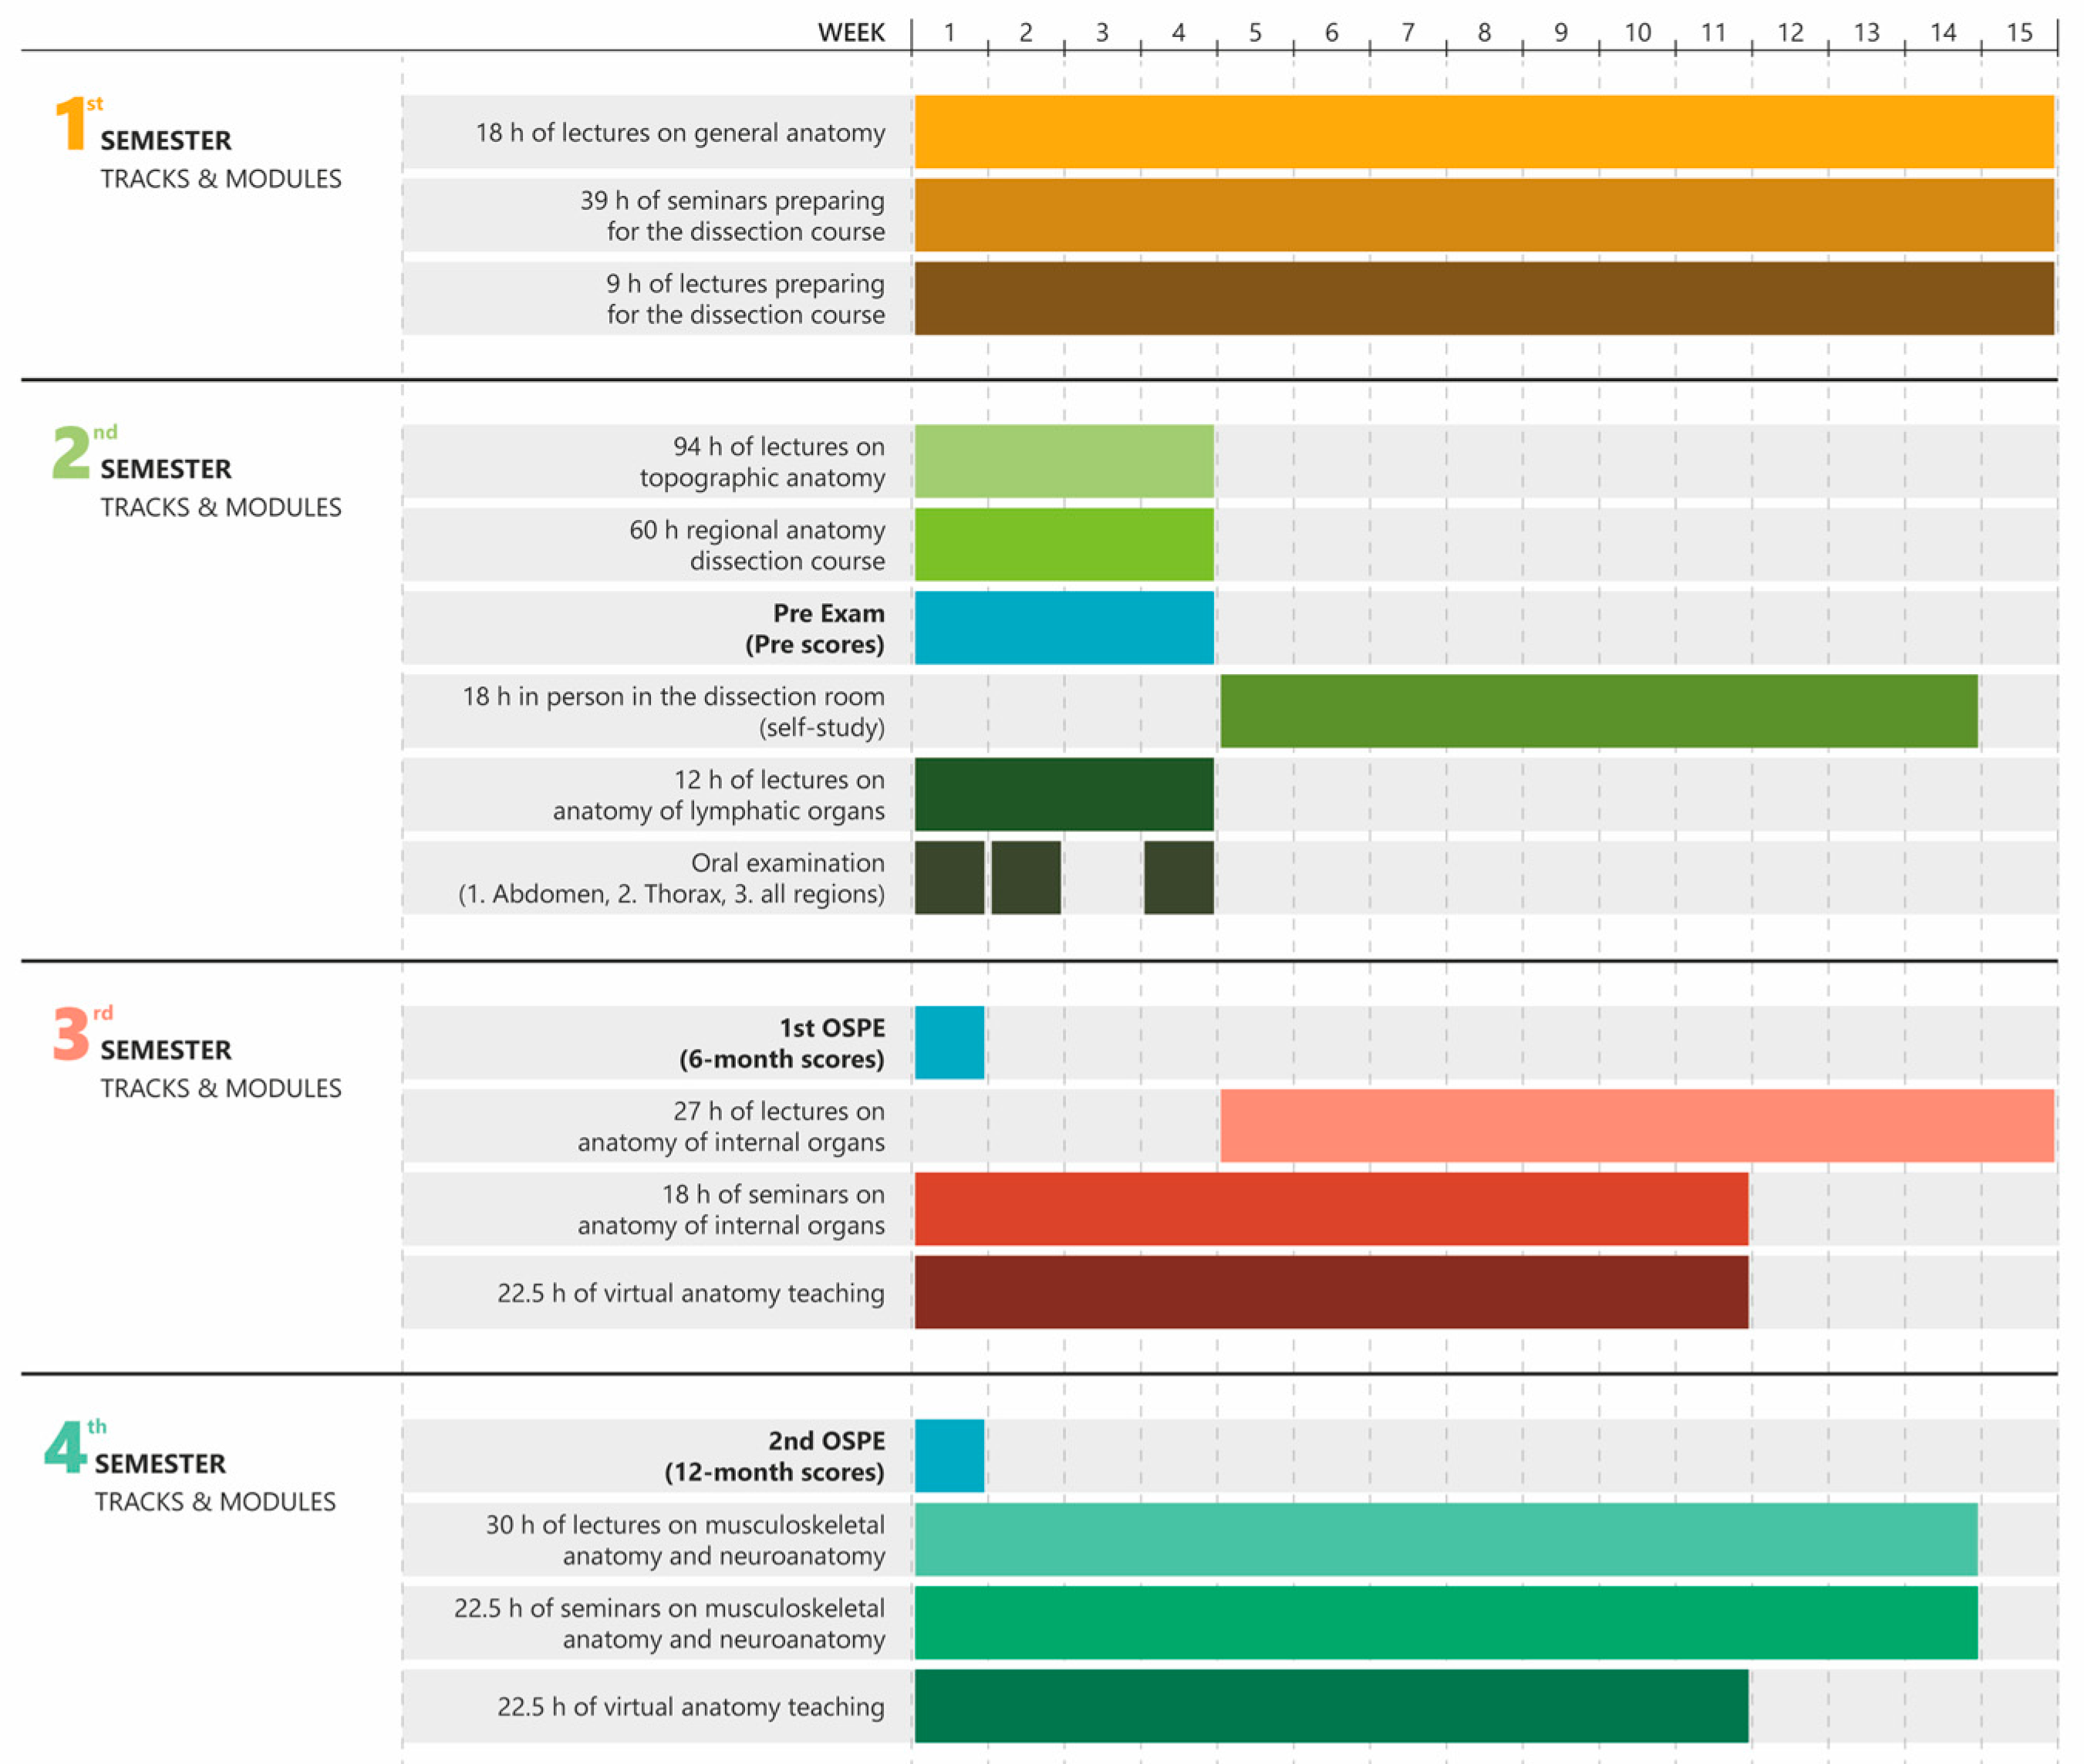Click the blue 1st OSPE block

pos(949,1042)
